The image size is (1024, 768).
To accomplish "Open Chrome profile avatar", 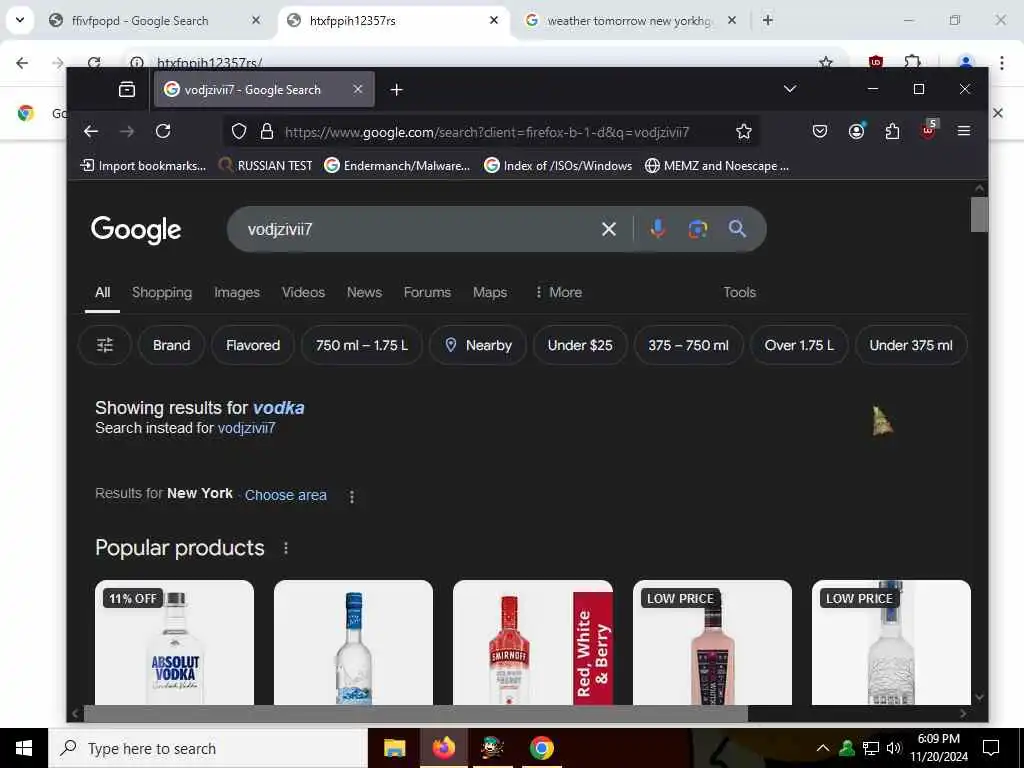I will (x=965, y=63).
